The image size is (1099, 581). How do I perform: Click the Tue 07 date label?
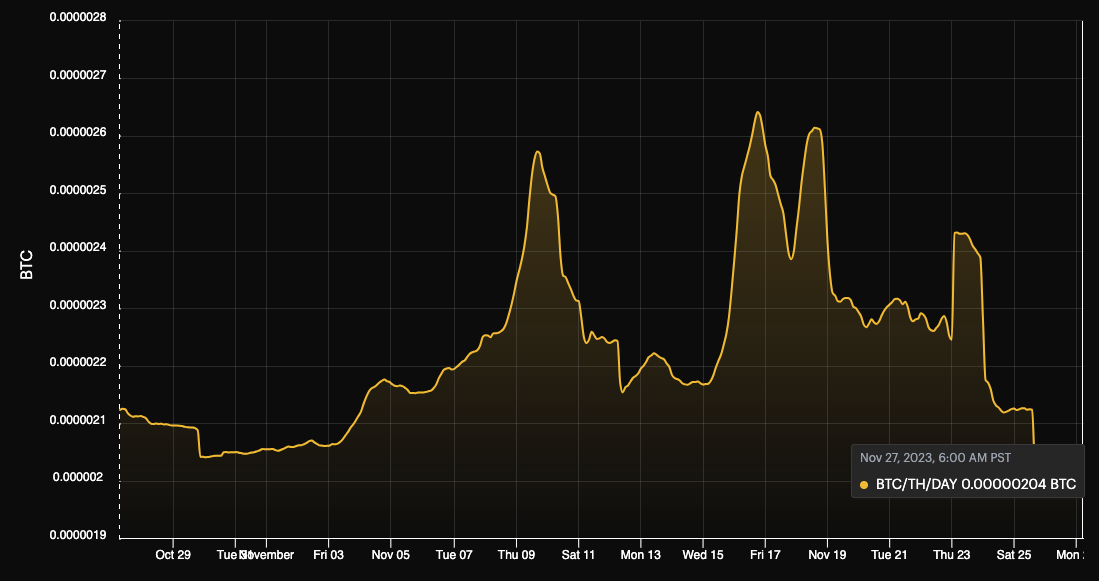[454, 555]
